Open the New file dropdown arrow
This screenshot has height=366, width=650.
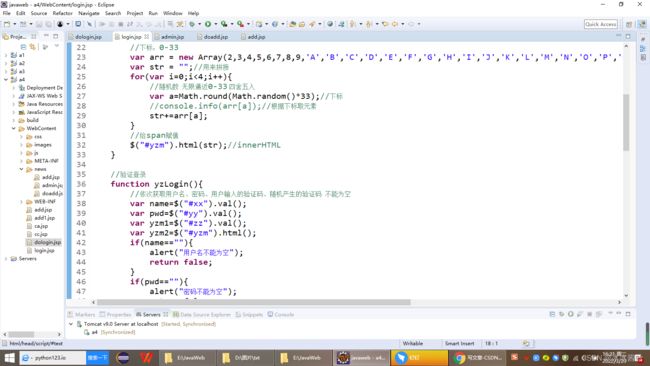pos(14,24)
